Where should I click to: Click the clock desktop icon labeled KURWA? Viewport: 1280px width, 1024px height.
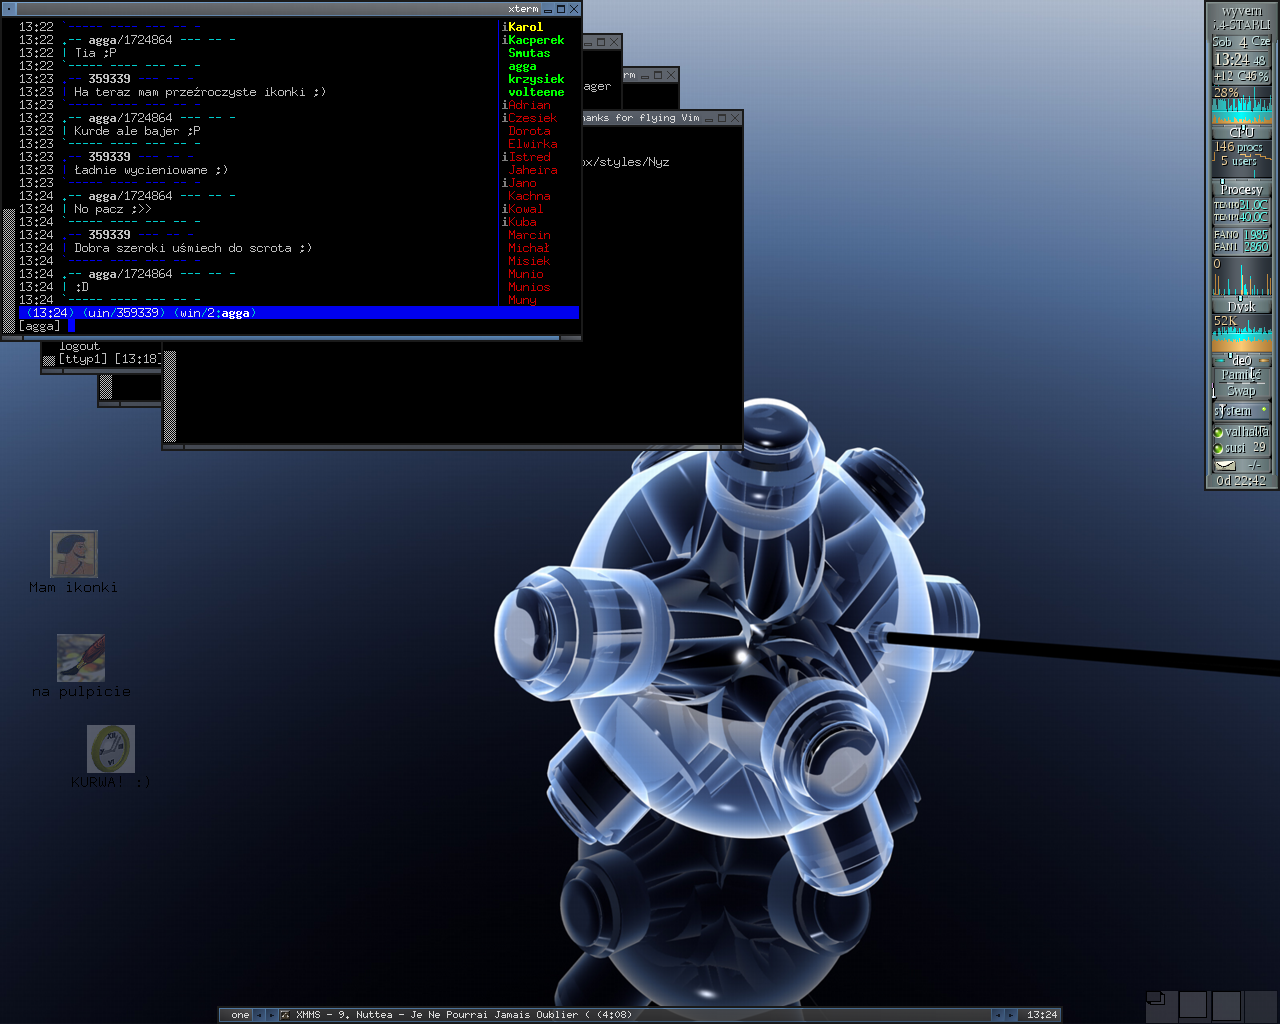coord(110,749)
